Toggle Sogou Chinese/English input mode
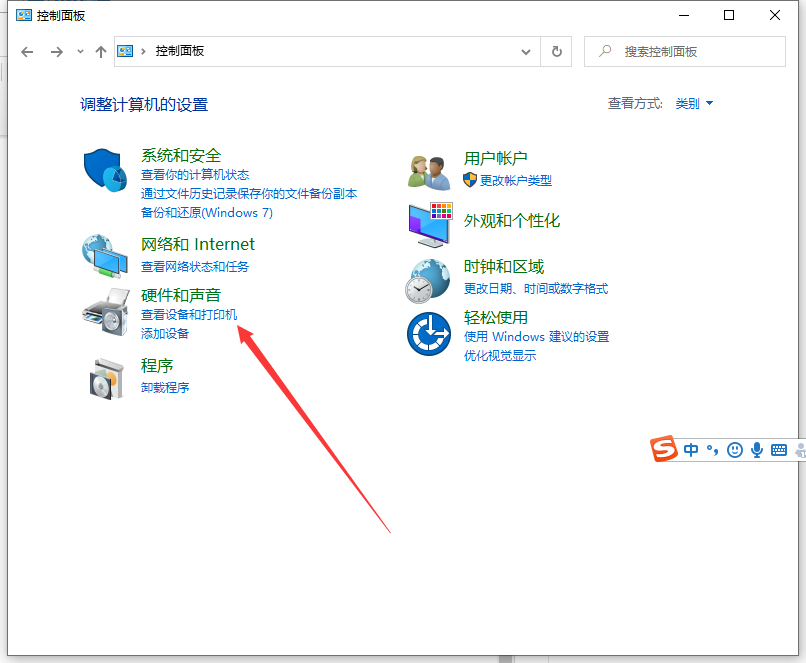 [691, 450]
